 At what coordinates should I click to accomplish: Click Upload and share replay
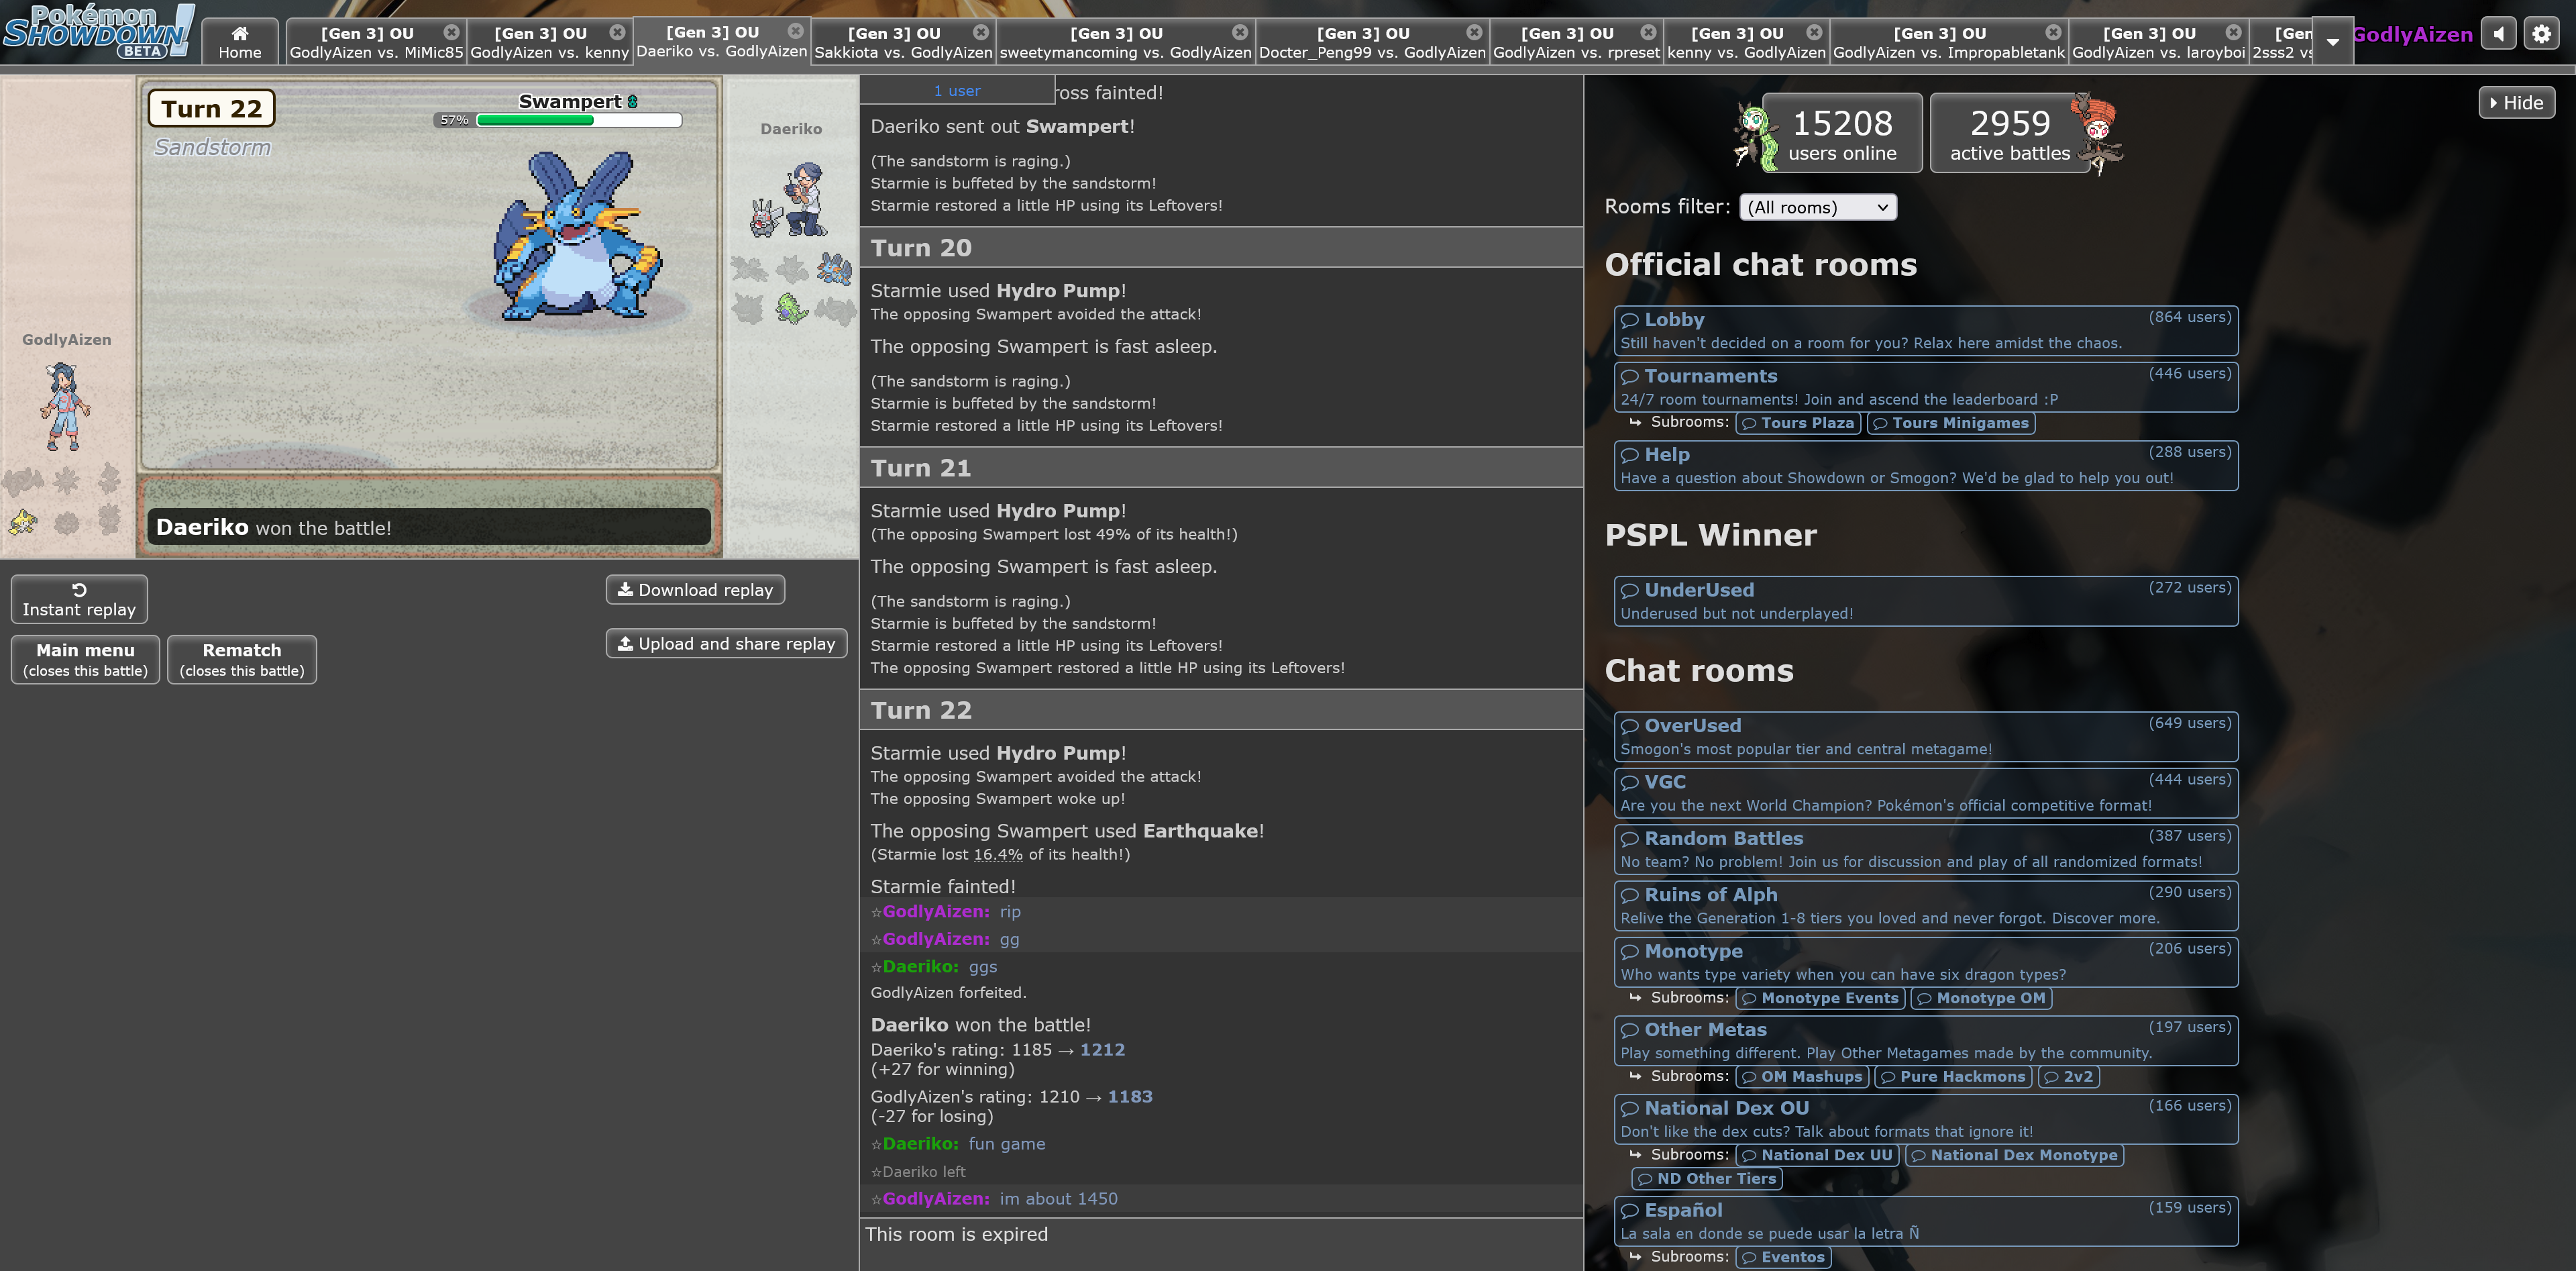tap(726, 643)
